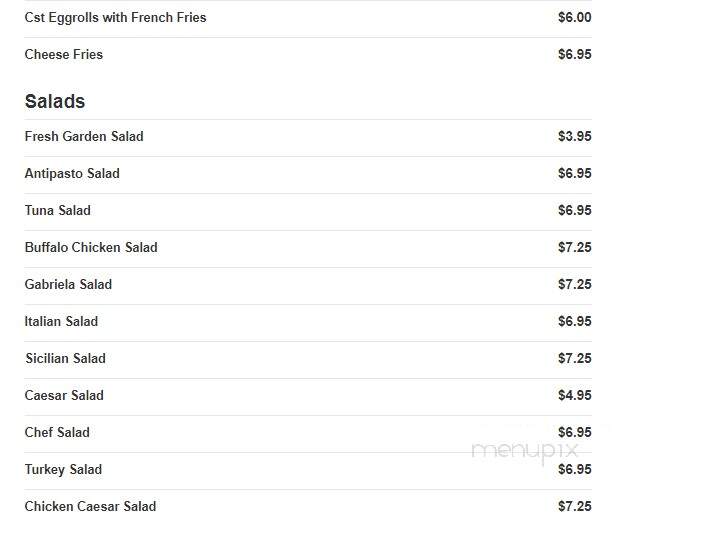Click the $7.25 Chicken Caesar Salad price
This screenshot has width=704, height=533.
pyautogui.click(x=575, y=507)
